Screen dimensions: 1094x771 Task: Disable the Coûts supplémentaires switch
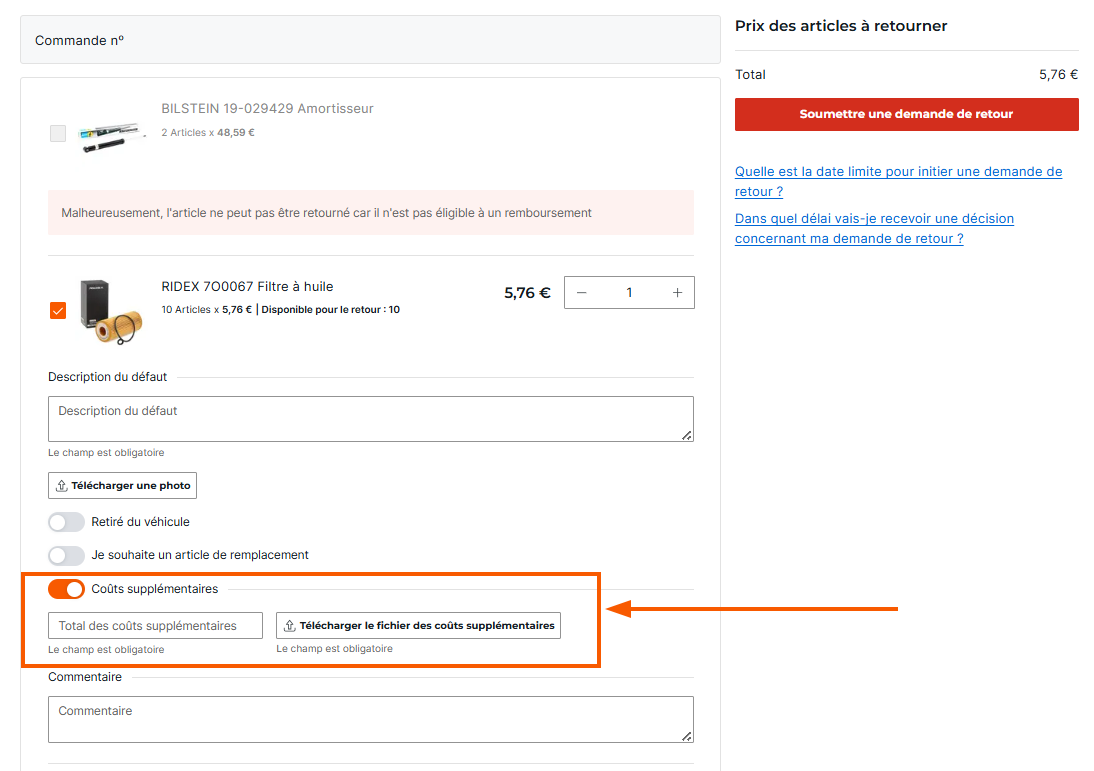pyautogui.click(x=66, y=589)
